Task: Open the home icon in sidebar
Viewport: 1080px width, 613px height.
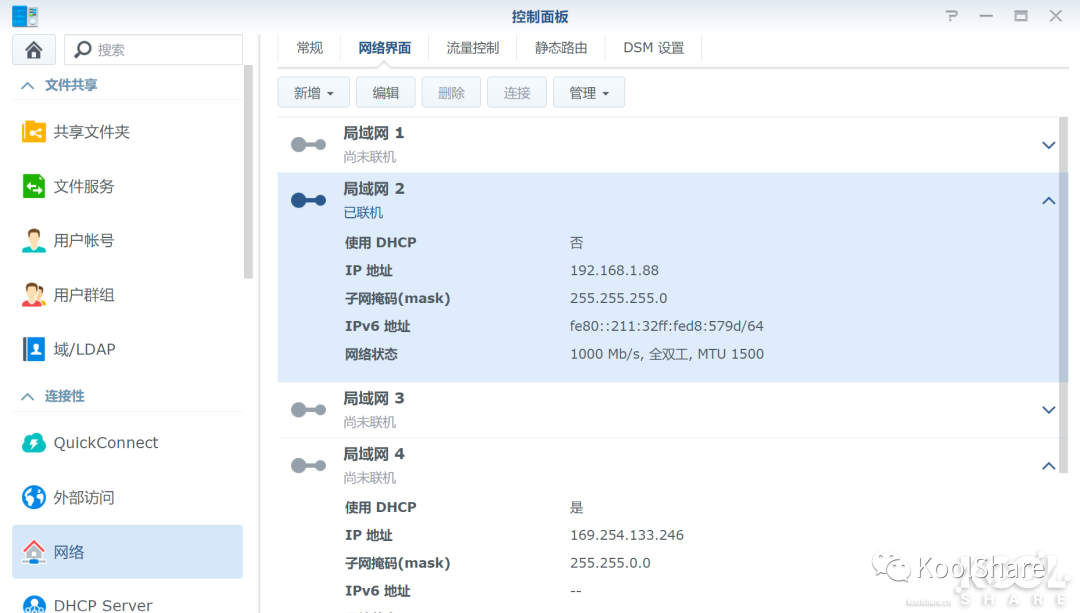Action: [x=34, y=50]
